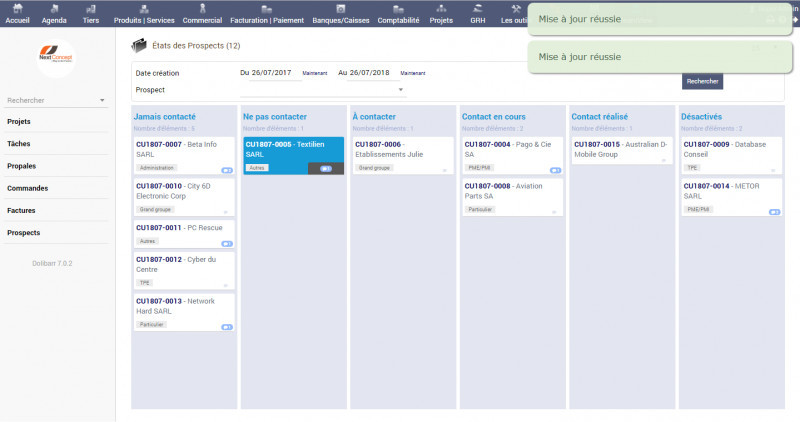Viewport: 800px width, 422px height.
Task: Open CU1807-0014 METOR SARL card
Action: point(732,197)
